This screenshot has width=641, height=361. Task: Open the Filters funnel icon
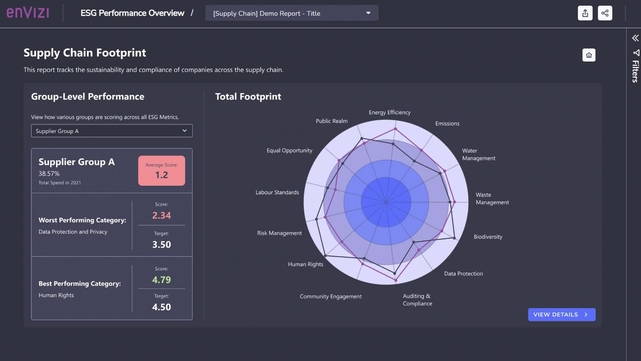pyautogui.click(x=636, y=53)
